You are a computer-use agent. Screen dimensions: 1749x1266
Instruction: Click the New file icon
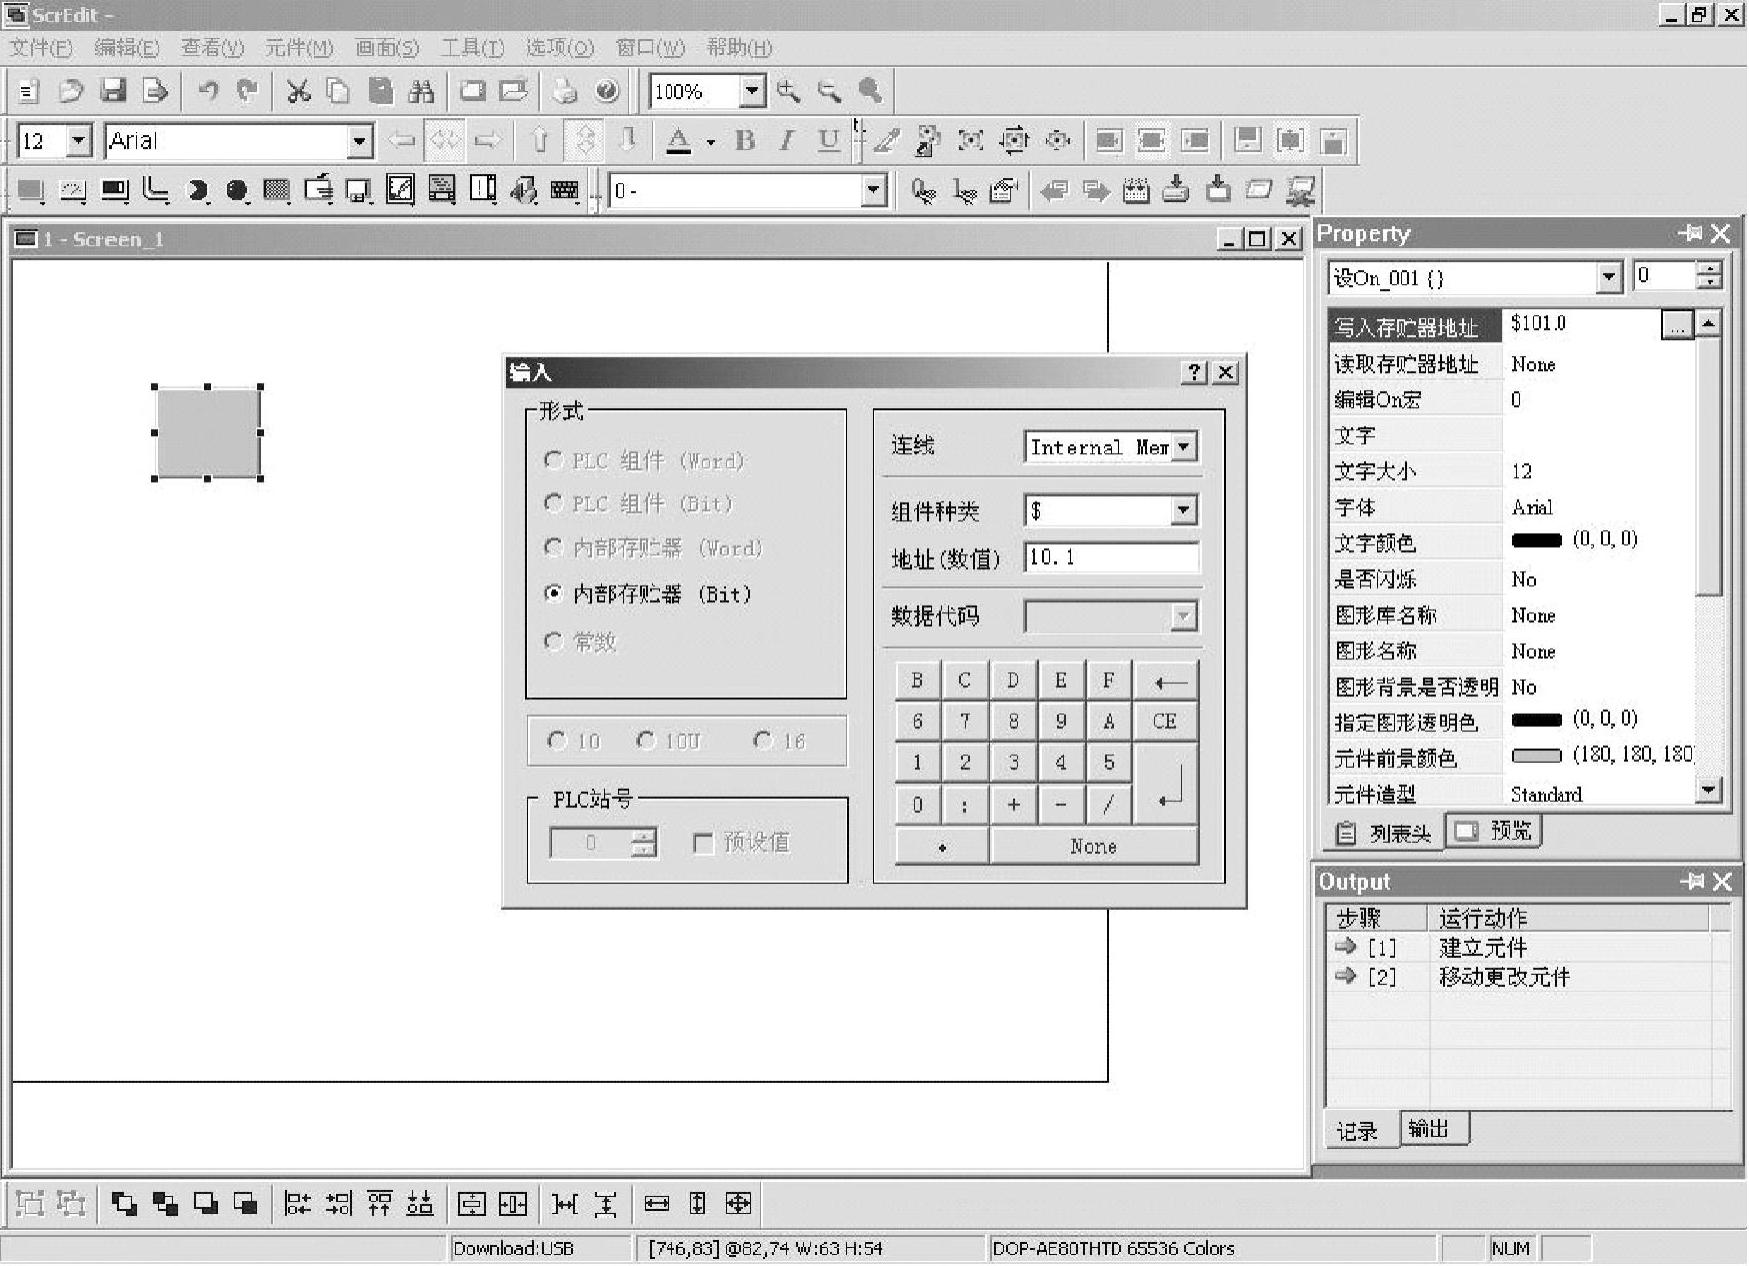[x=28, y=91]
